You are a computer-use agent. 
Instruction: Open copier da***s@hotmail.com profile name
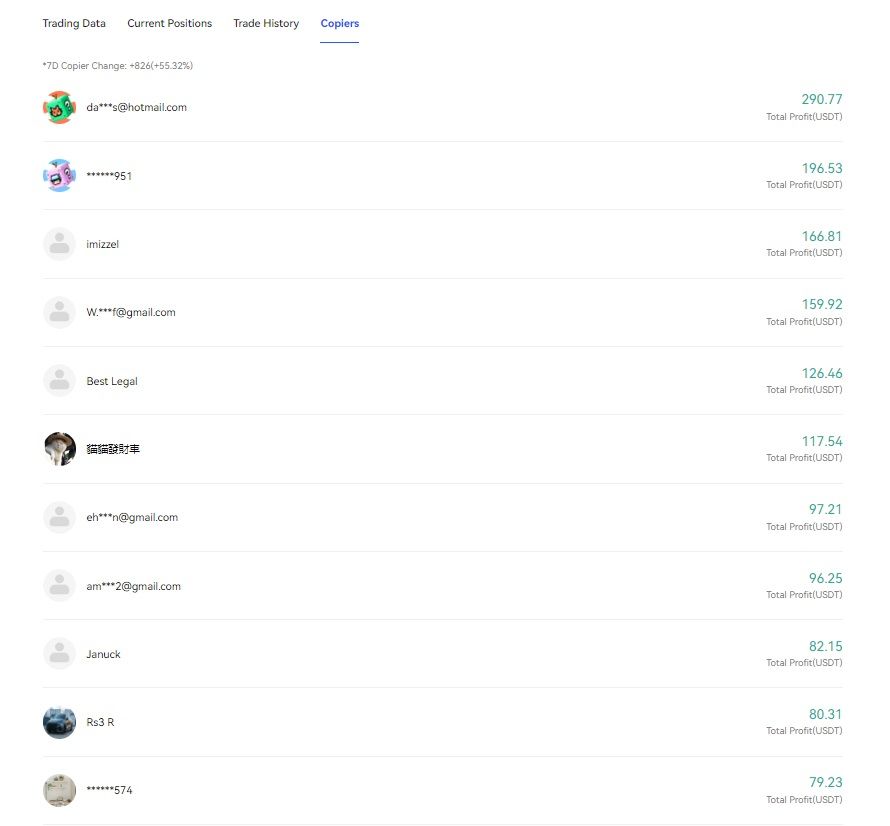pyautogui.click(x=136, y=107)
